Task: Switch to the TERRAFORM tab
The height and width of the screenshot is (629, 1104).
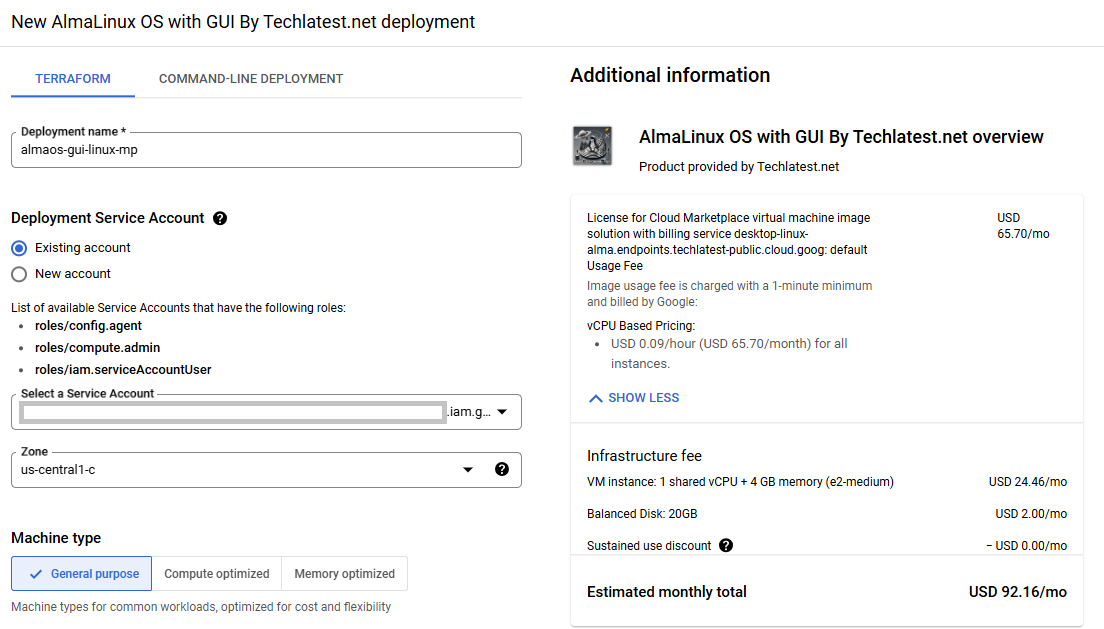Action: coord(73,79)
